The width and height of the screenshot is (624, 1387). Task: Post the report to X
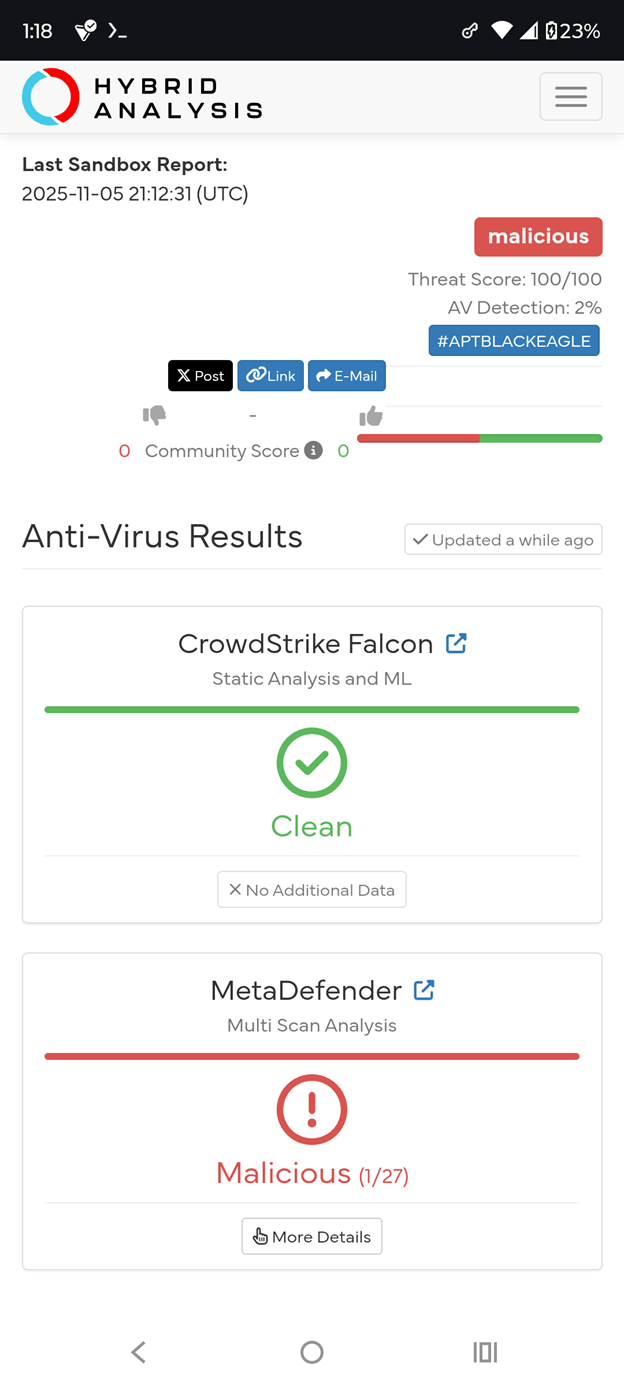(x=200, y=376)
